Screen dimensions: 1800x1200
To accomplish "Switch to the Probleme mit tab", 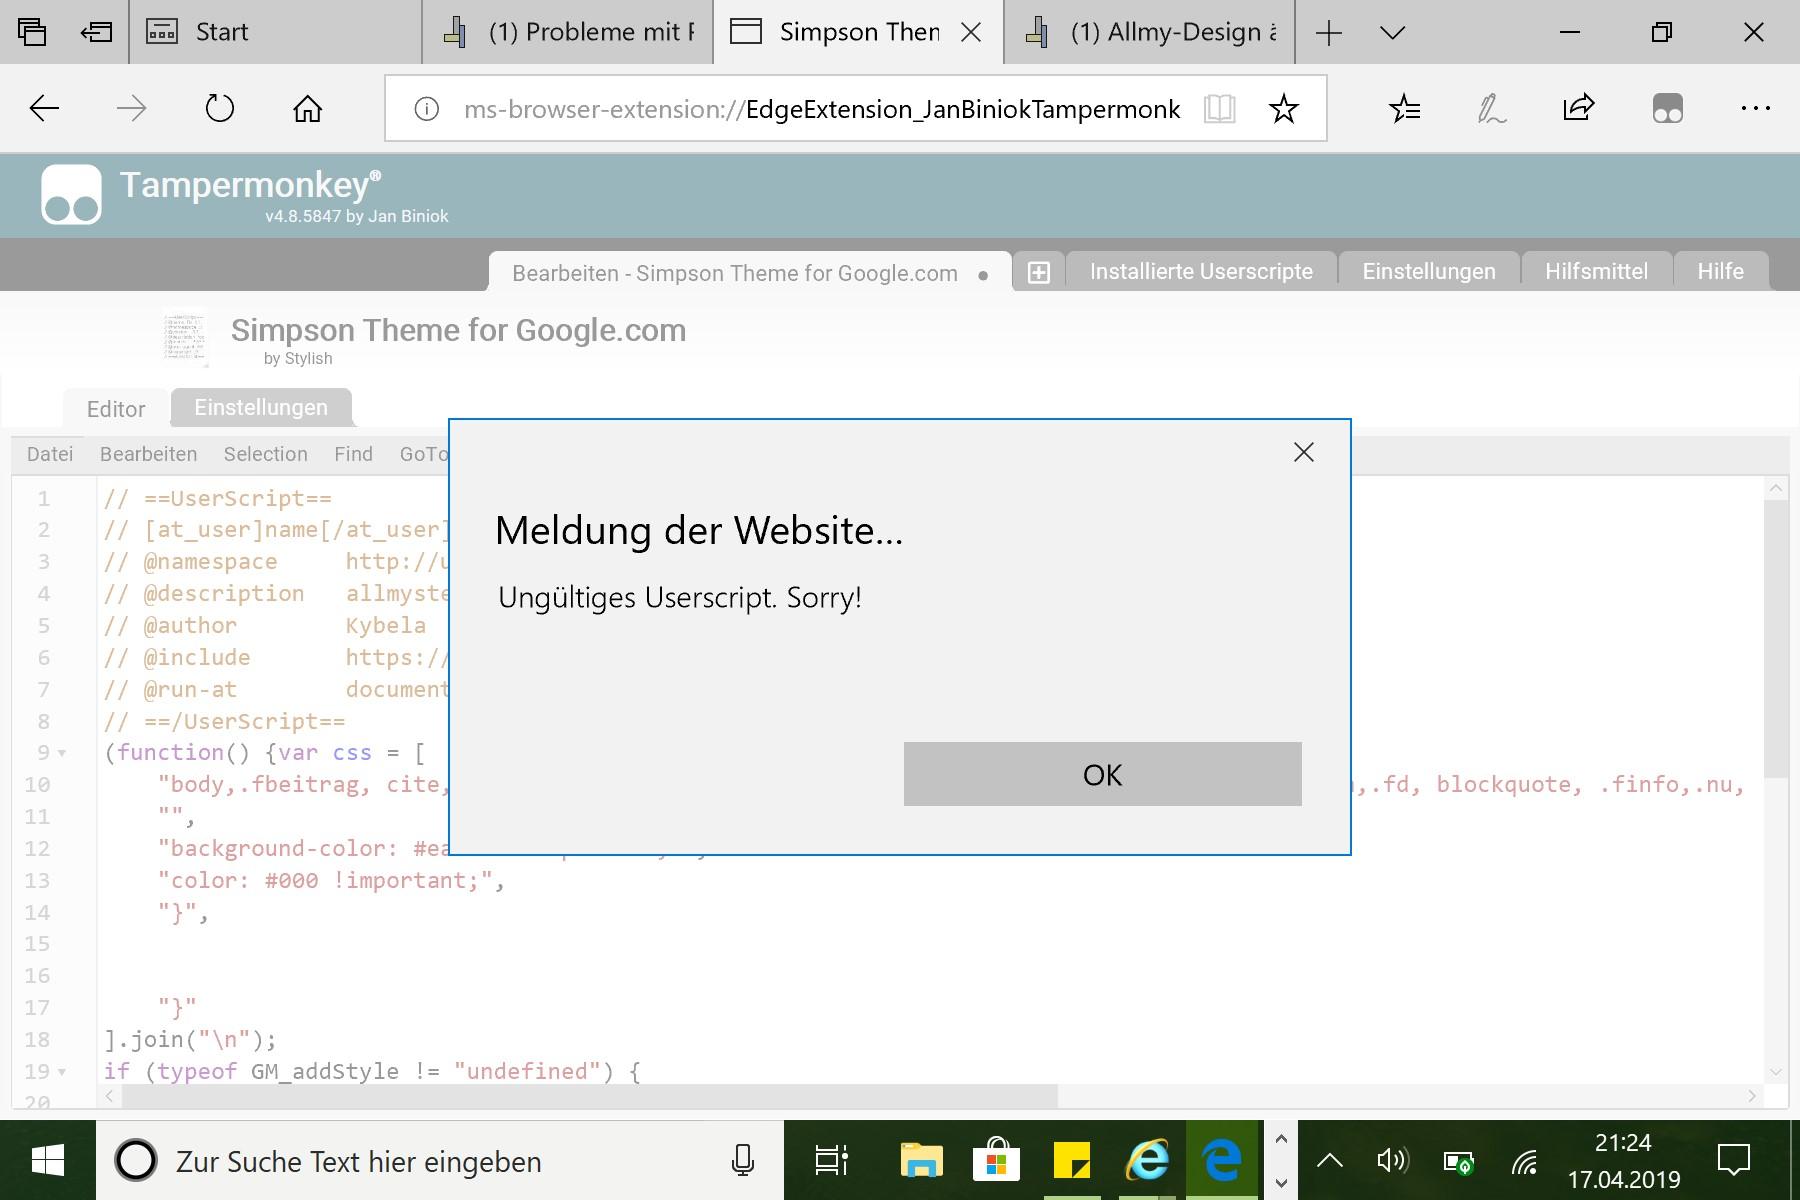I will pyautogui.click(x=568, y=32).
